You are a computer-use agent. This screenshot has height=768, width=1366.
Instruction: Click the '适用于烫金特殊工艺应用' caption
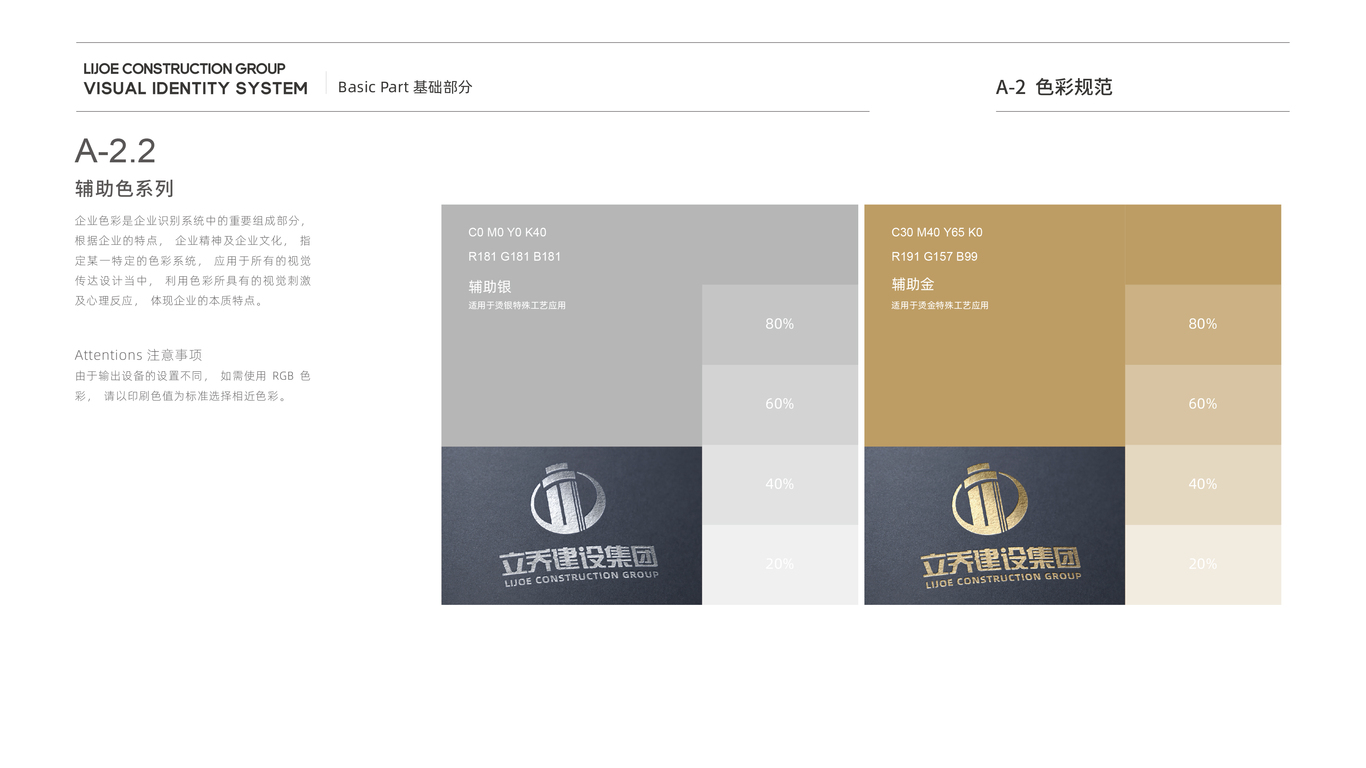tap(940, 305)
